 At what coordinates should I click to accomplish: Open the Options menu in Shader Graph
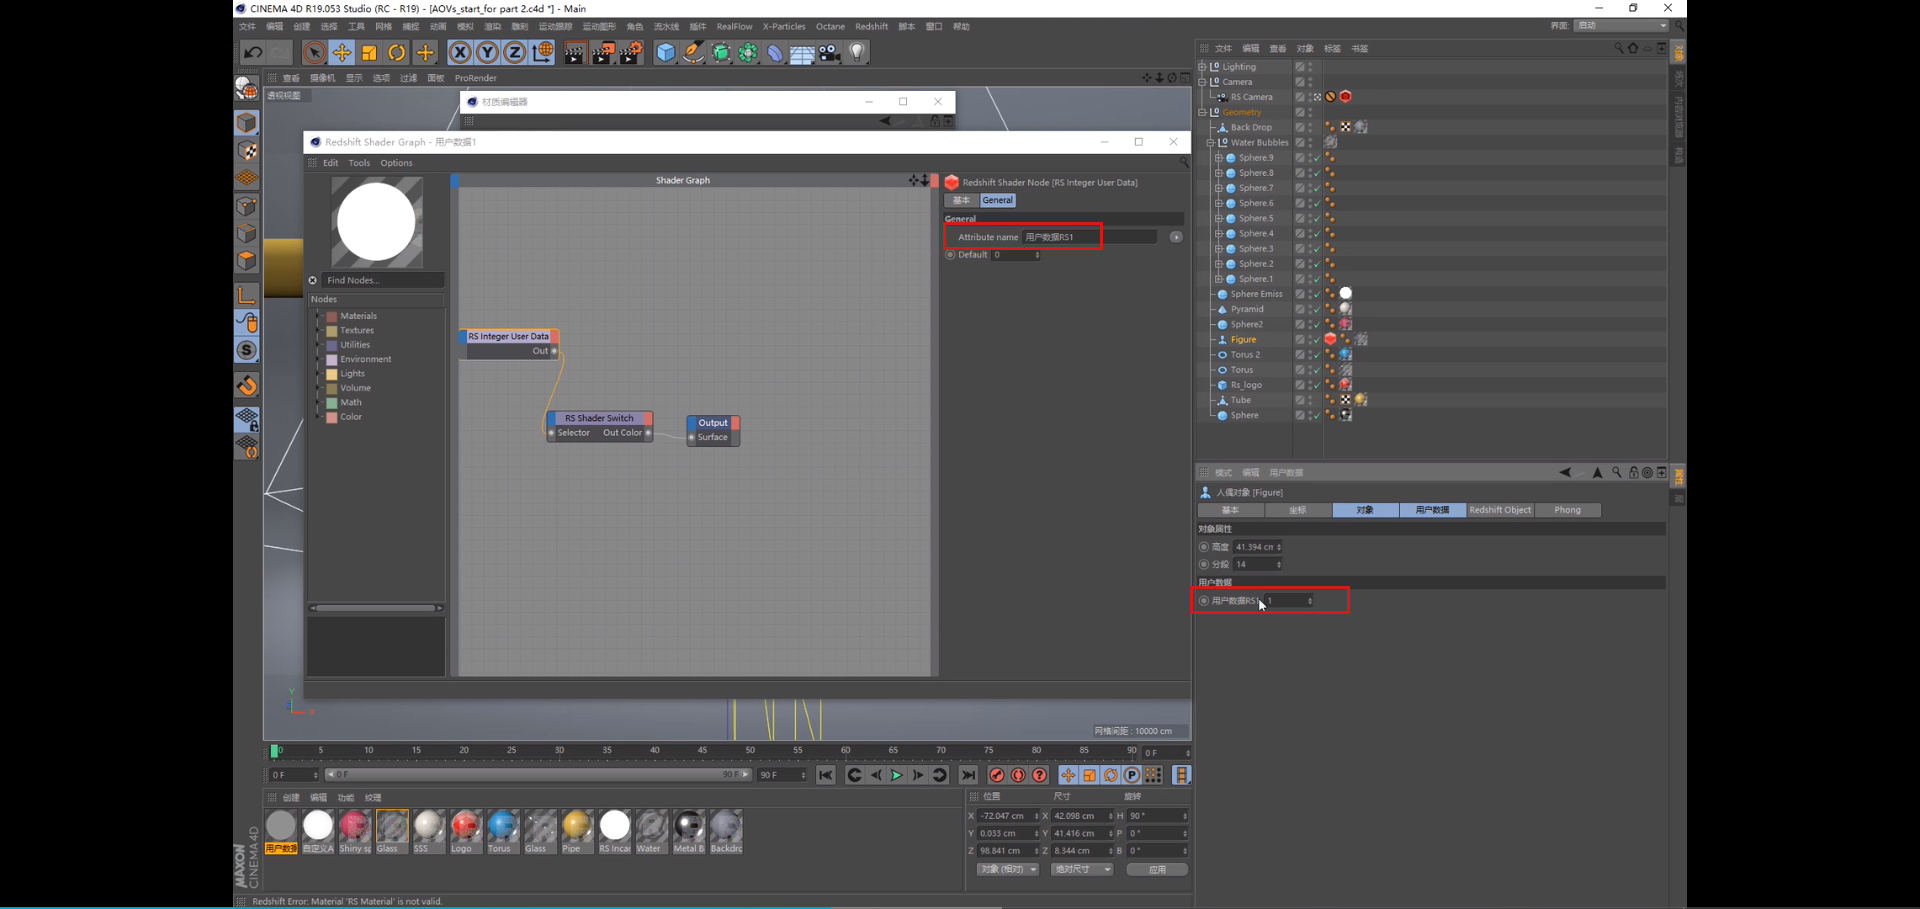396,163
